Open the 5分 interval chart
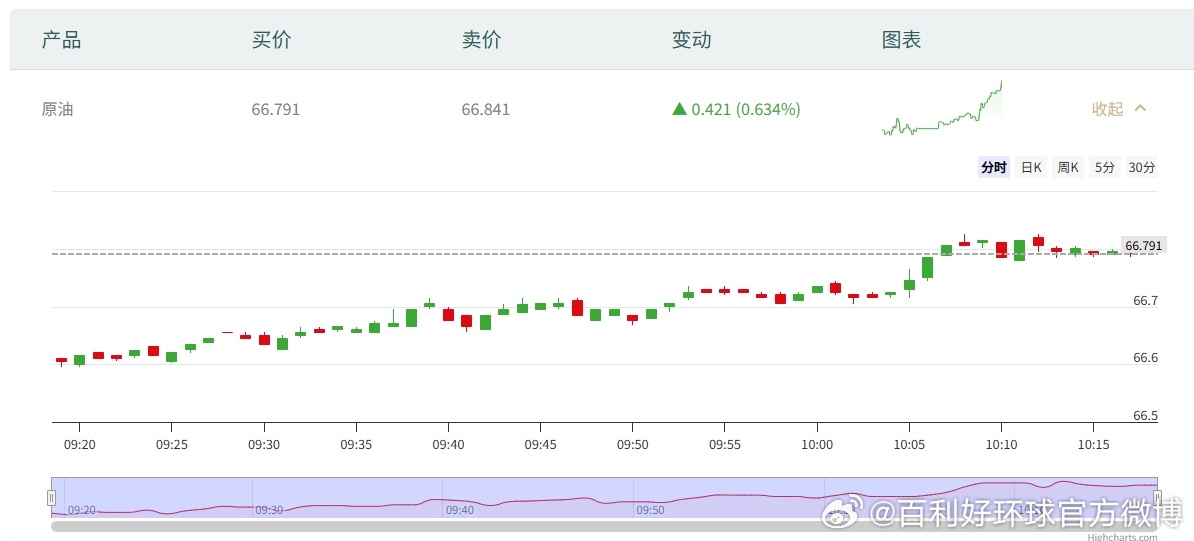The image size is (1194, 541). pyautogui.click(x=1104, y=168)
